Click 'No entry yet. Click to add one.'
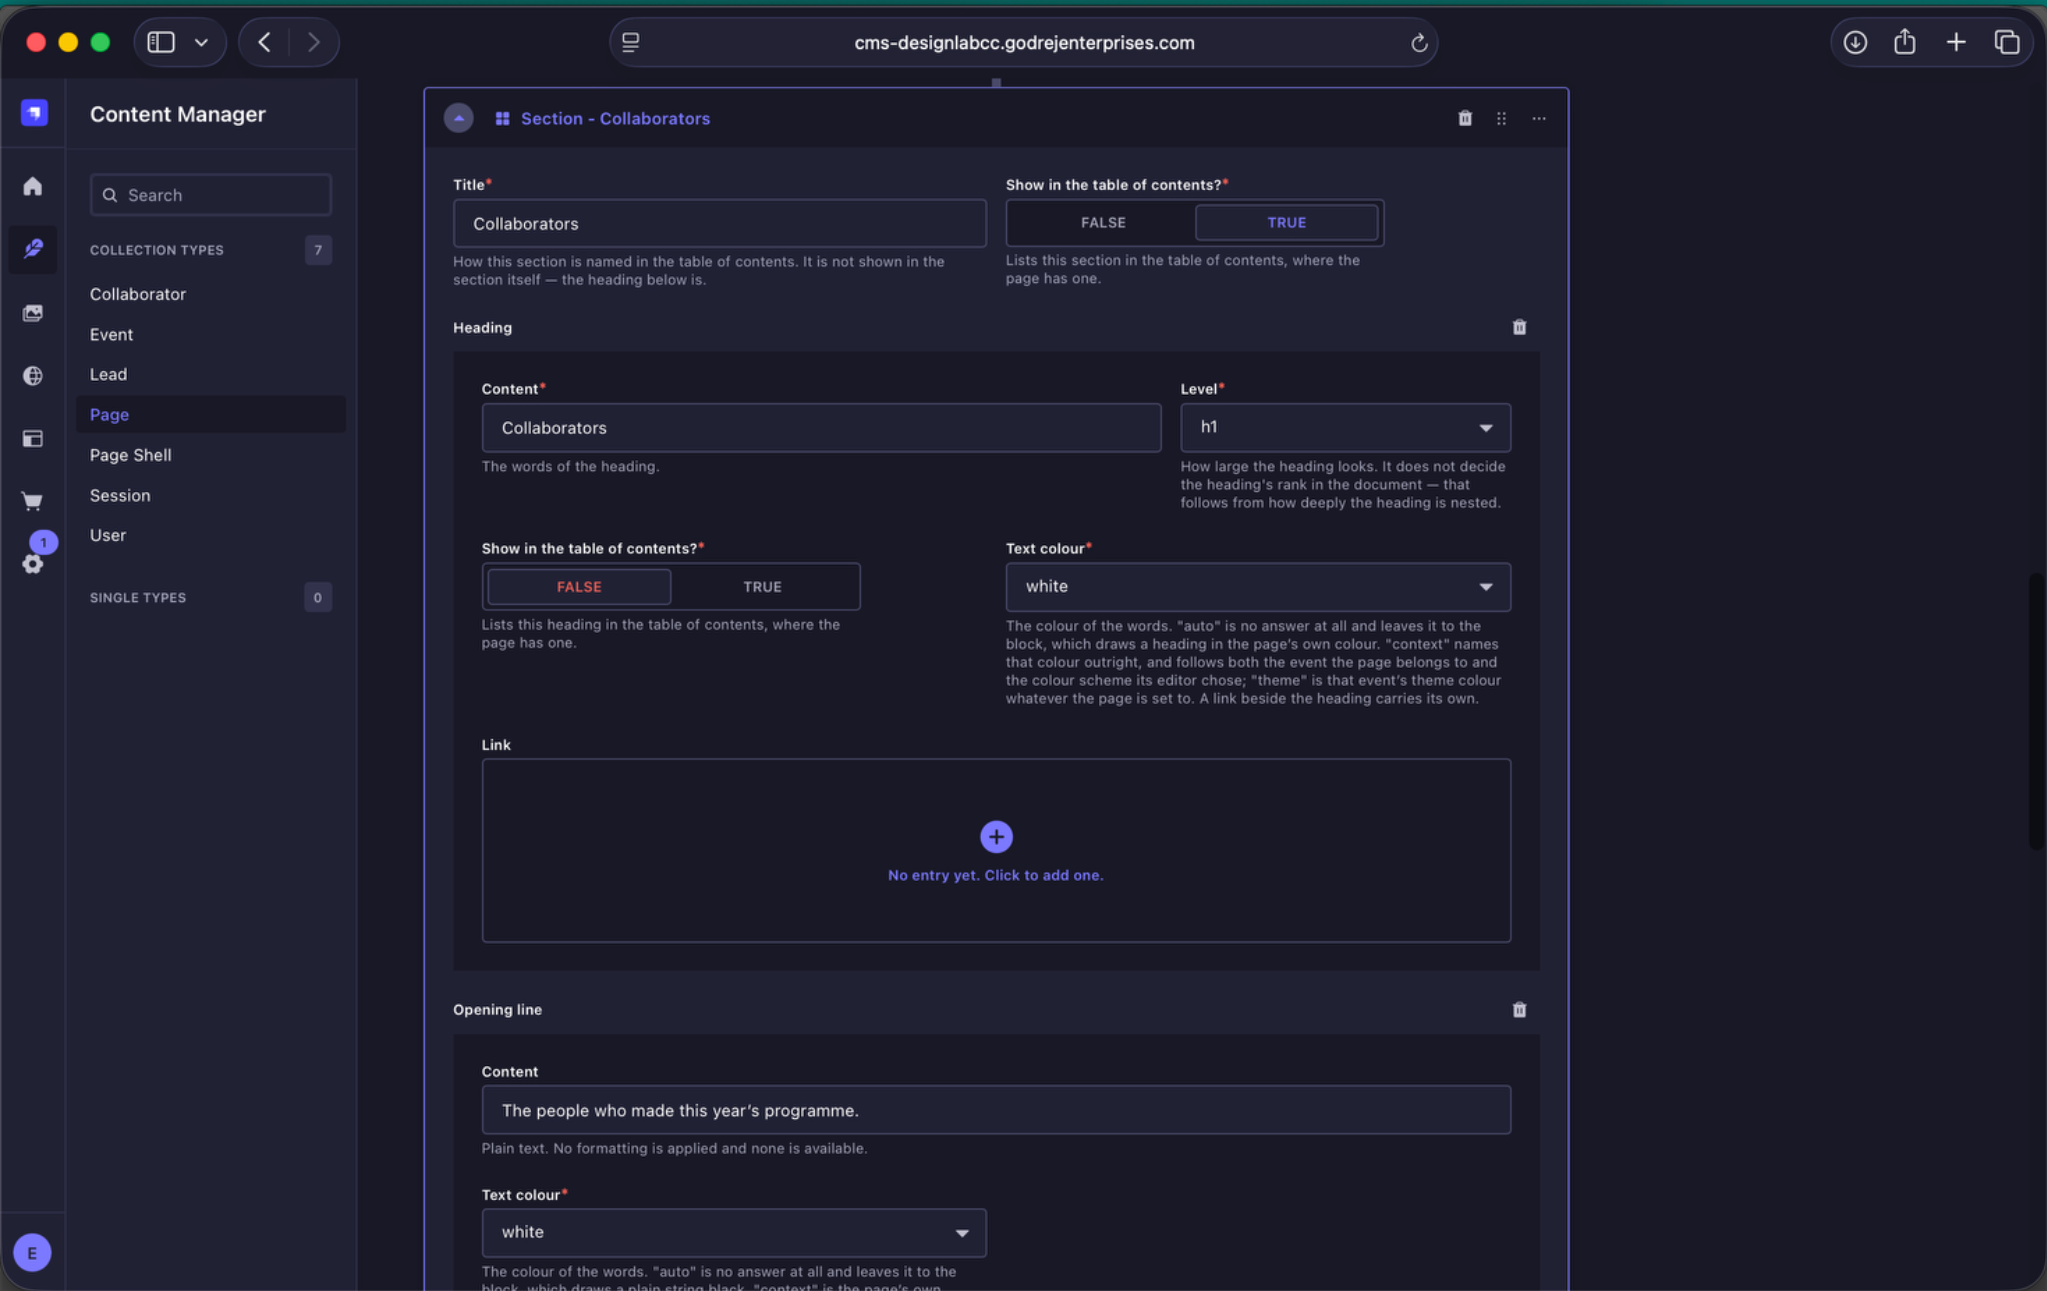This screenshot has width=2047, height=1291. click(995, 875)
